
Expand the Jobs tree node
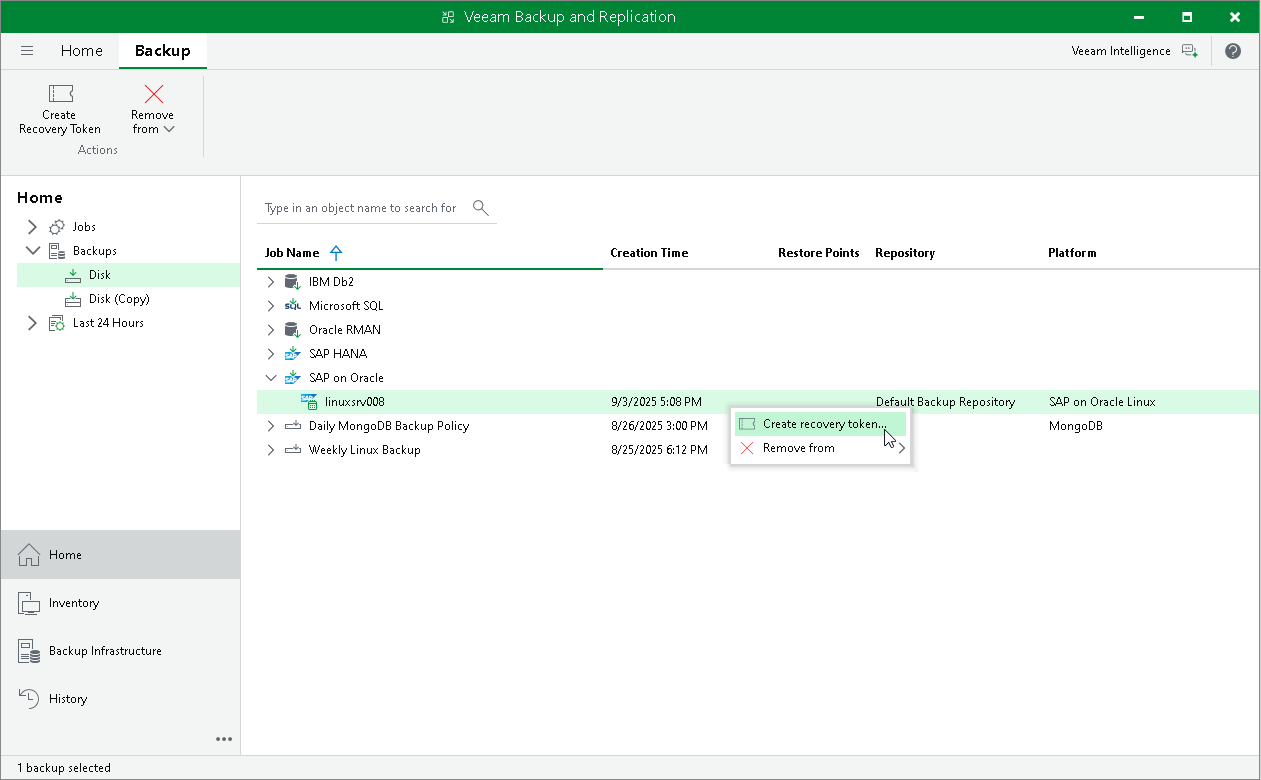(33, 227)
